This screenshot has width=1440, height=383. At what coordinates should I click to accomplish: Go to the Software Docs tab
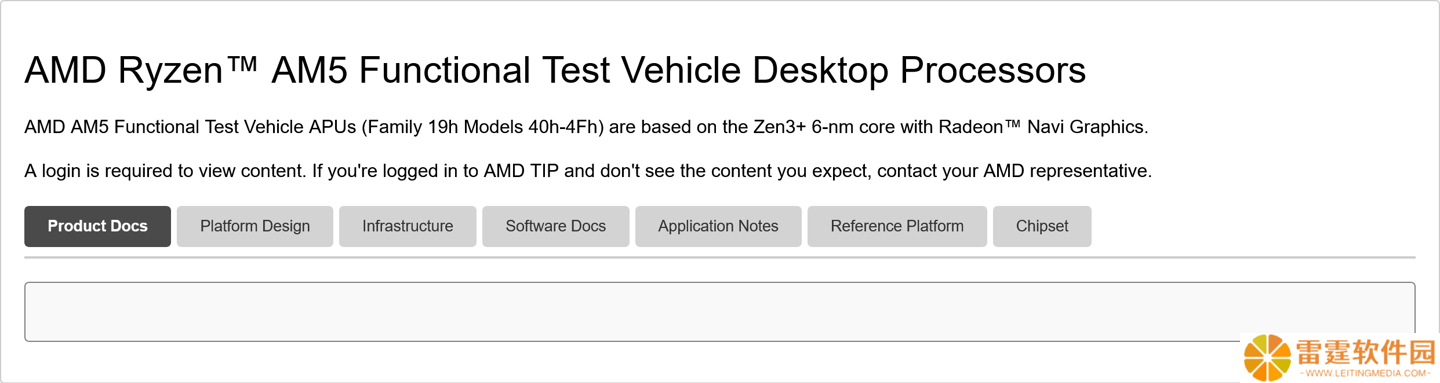point(556,226)
